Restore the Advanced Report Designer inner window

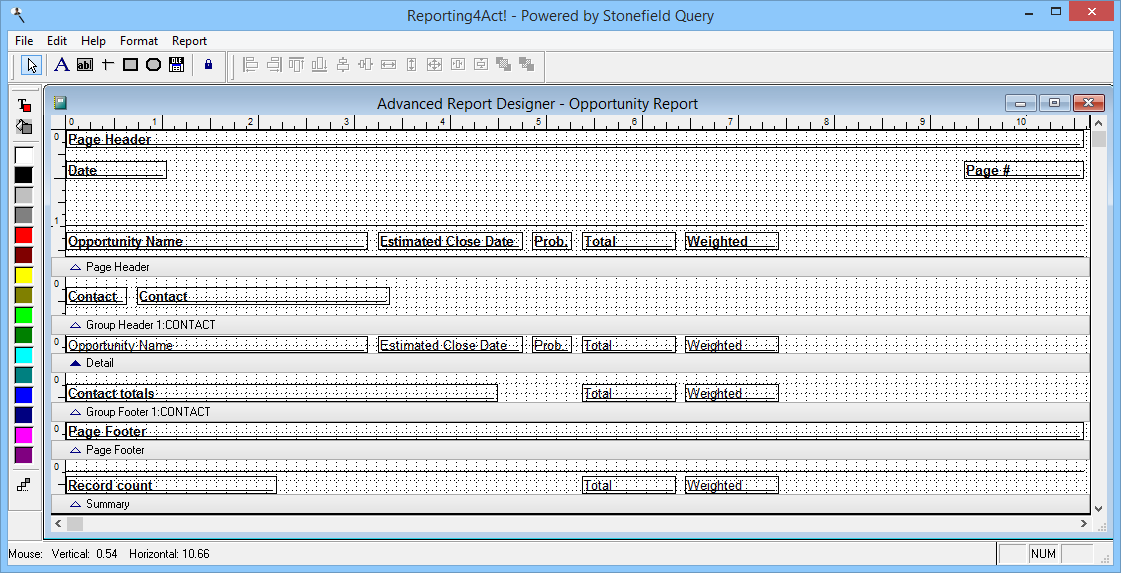1055,103
